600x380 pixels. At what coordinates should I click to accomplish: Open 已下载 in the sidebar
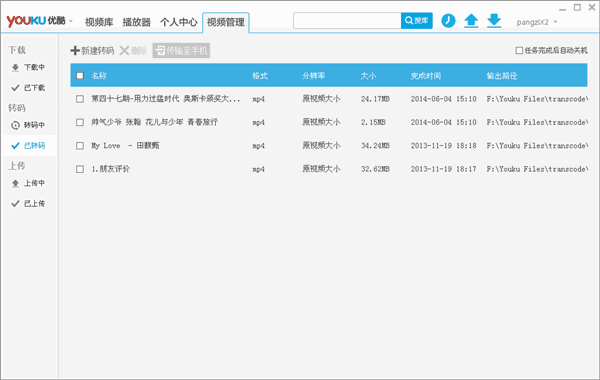tap(29, 88)
